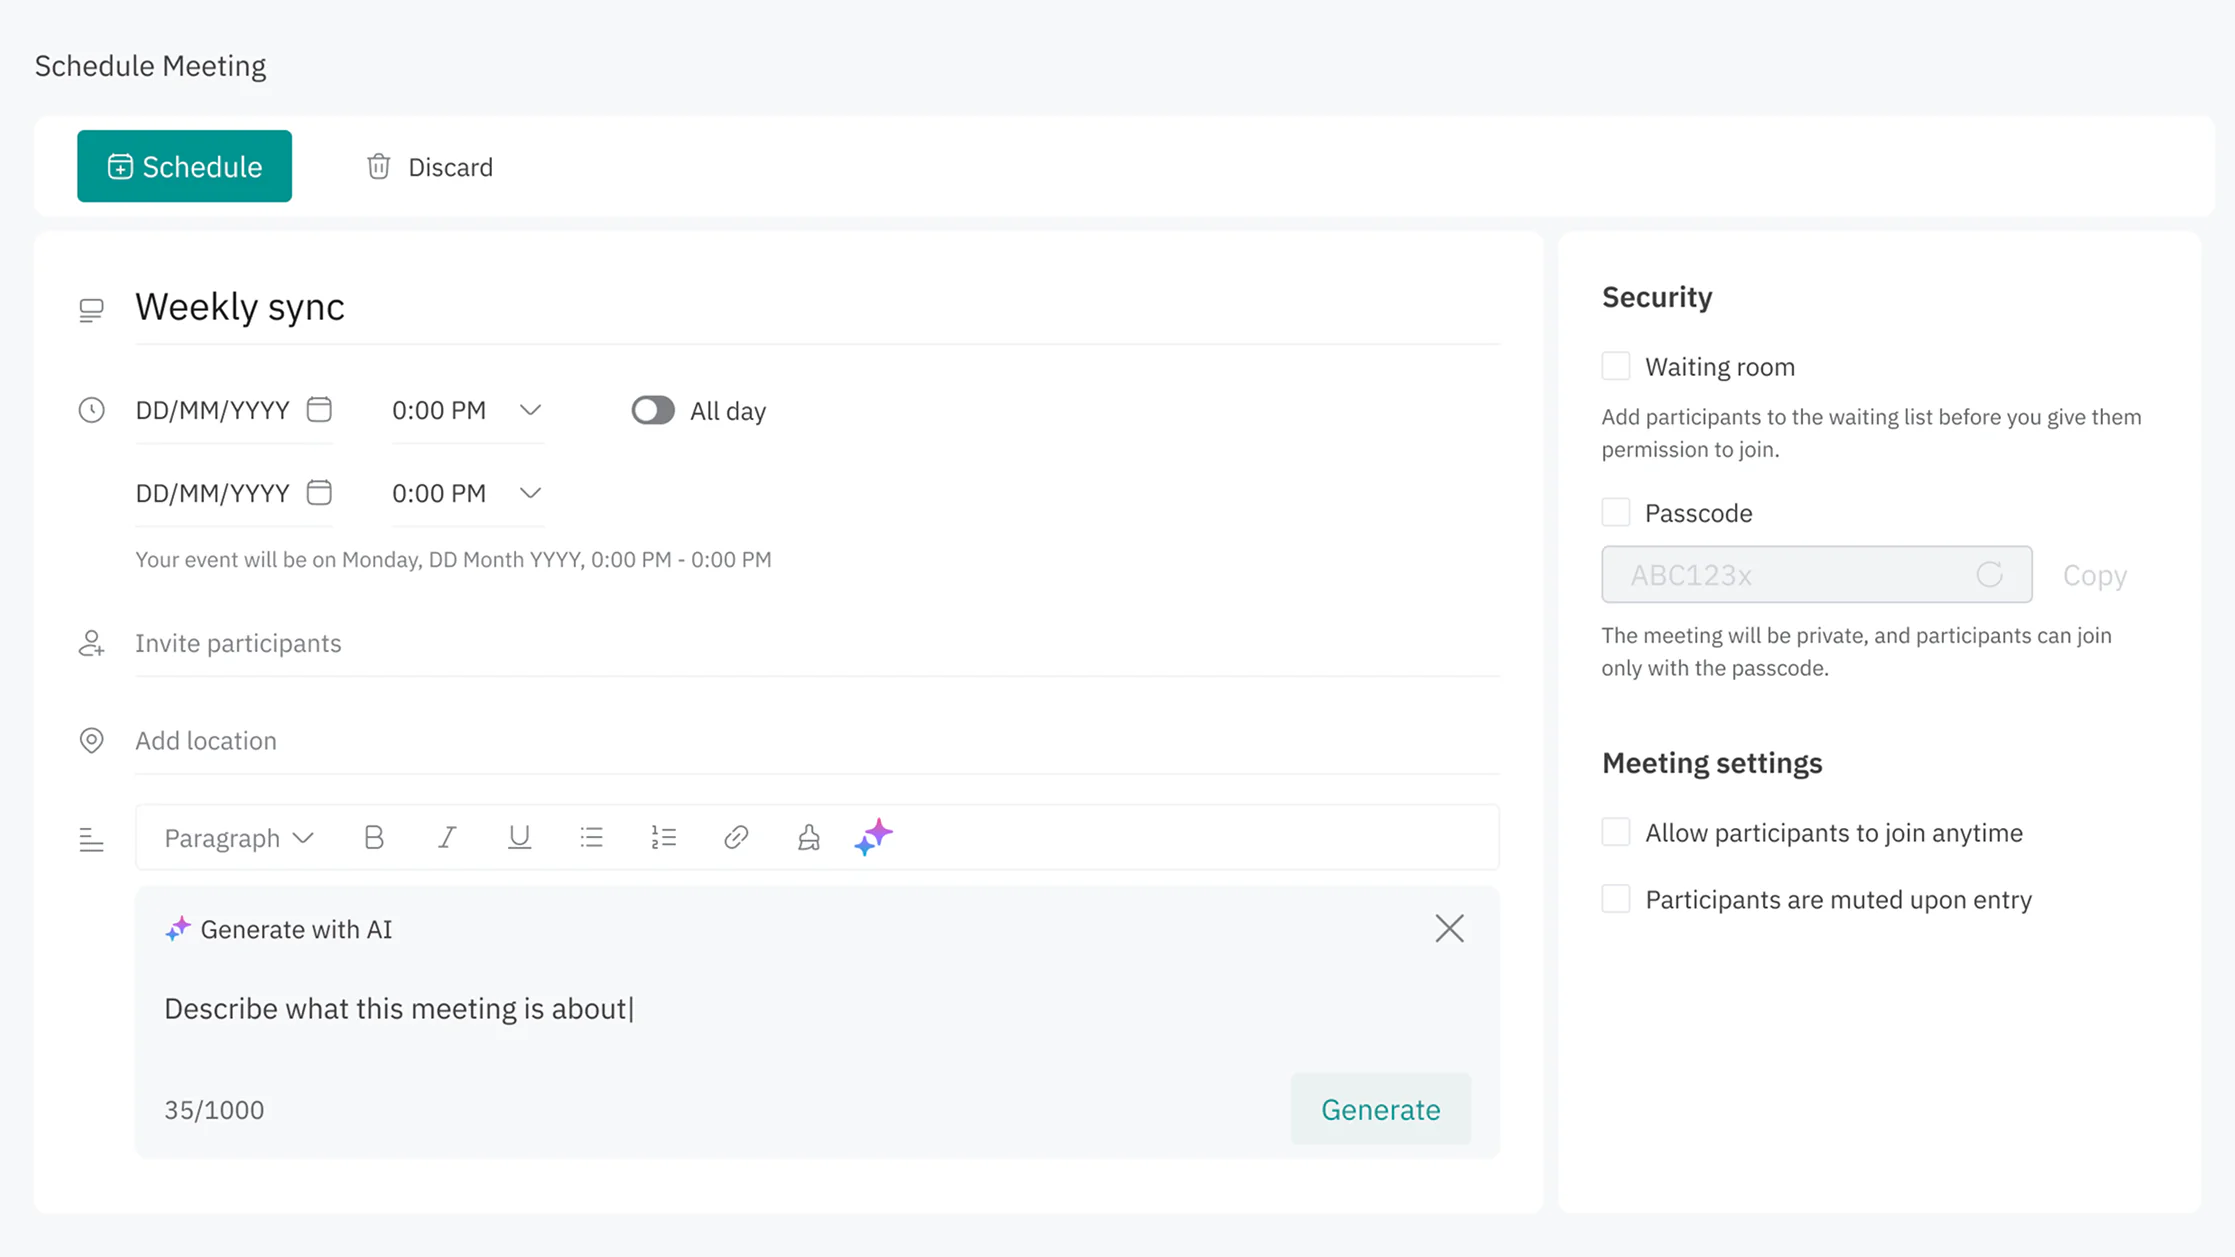This screenshot has height=1257, width=2235.
Task: Open the start date calendar picker
Action: (319, 409)
